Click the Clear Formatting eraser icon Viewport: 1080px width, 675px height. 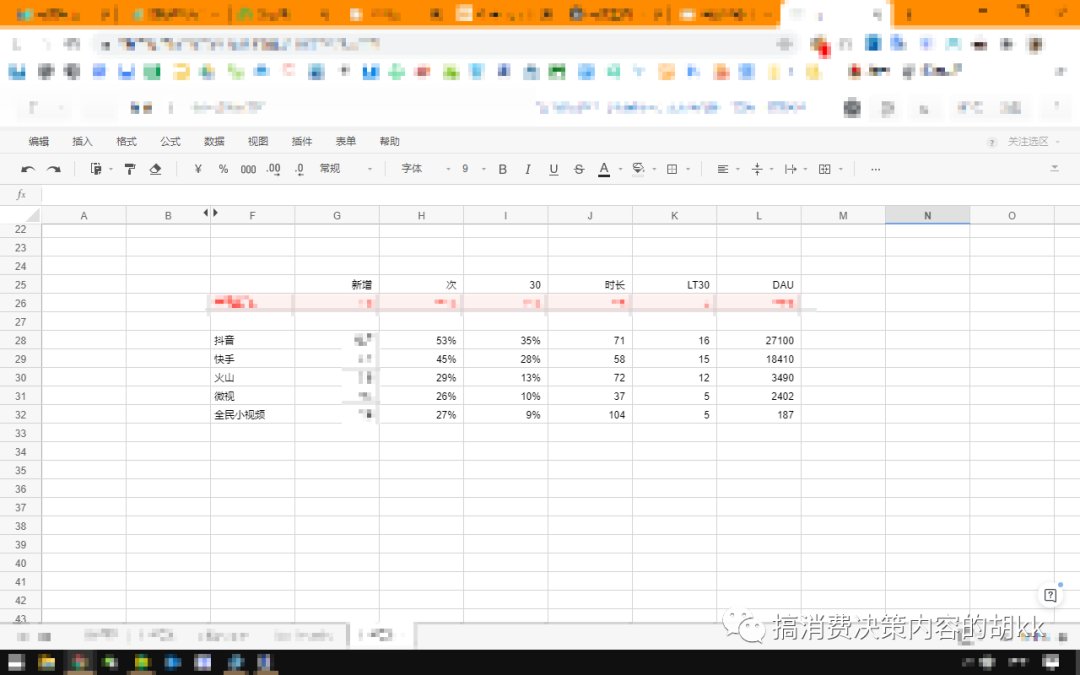[x=155, y=169]
